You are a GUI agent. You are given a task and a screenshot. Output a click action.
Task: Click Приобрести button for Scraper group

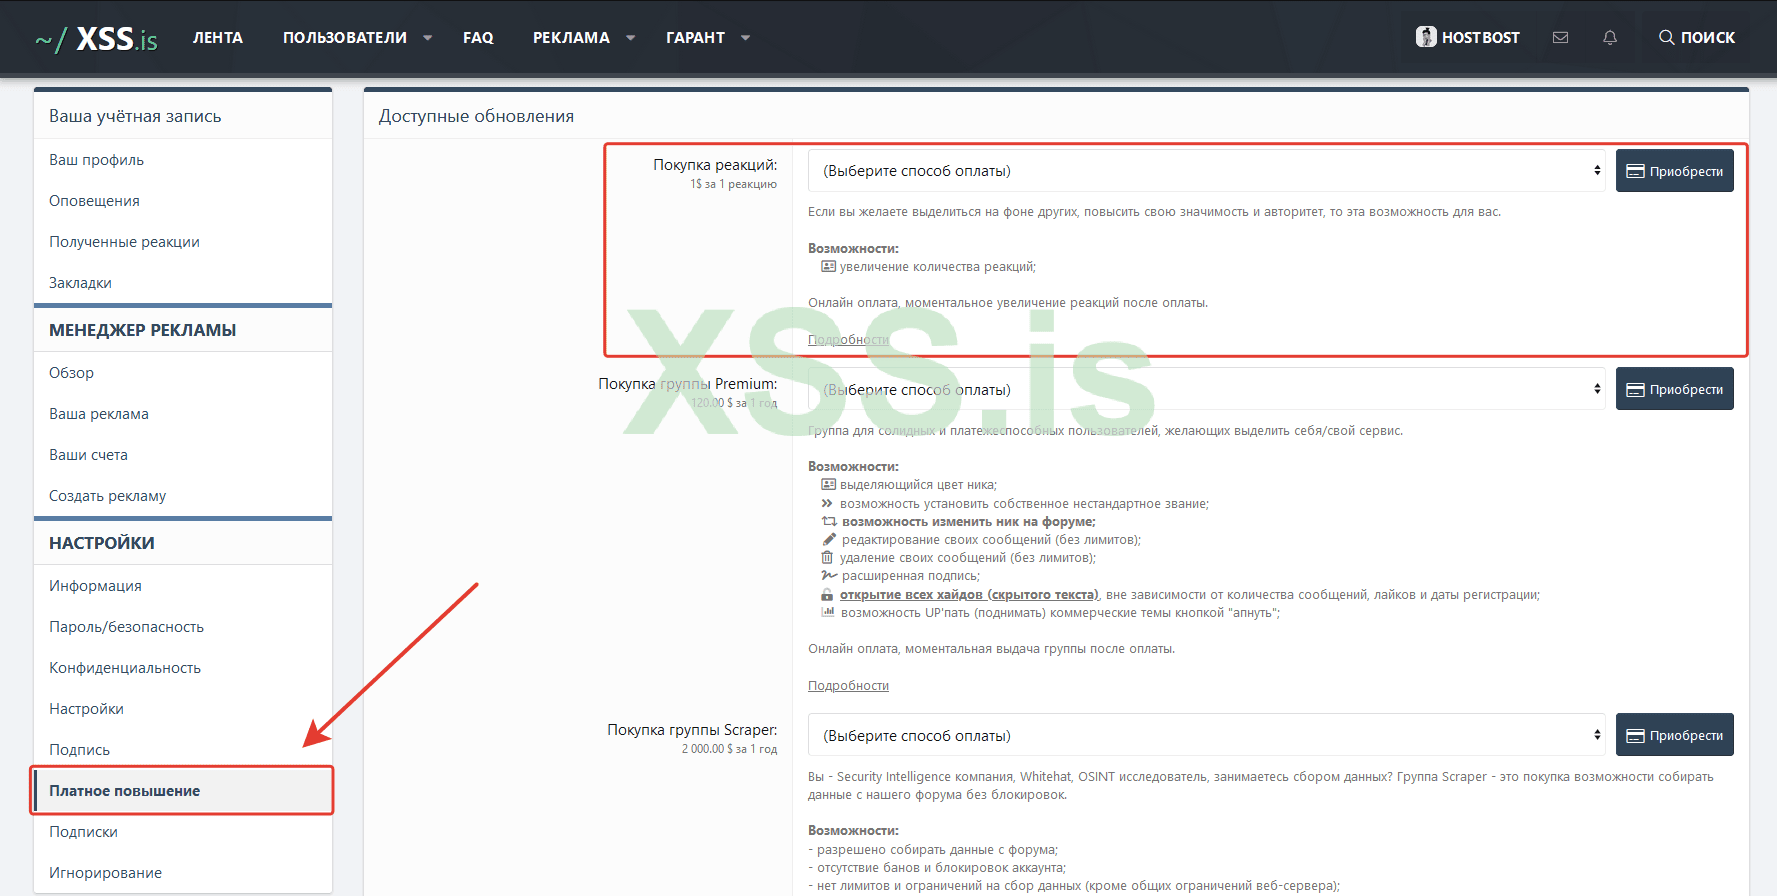pyautogui.click(x=1675, y=735)
